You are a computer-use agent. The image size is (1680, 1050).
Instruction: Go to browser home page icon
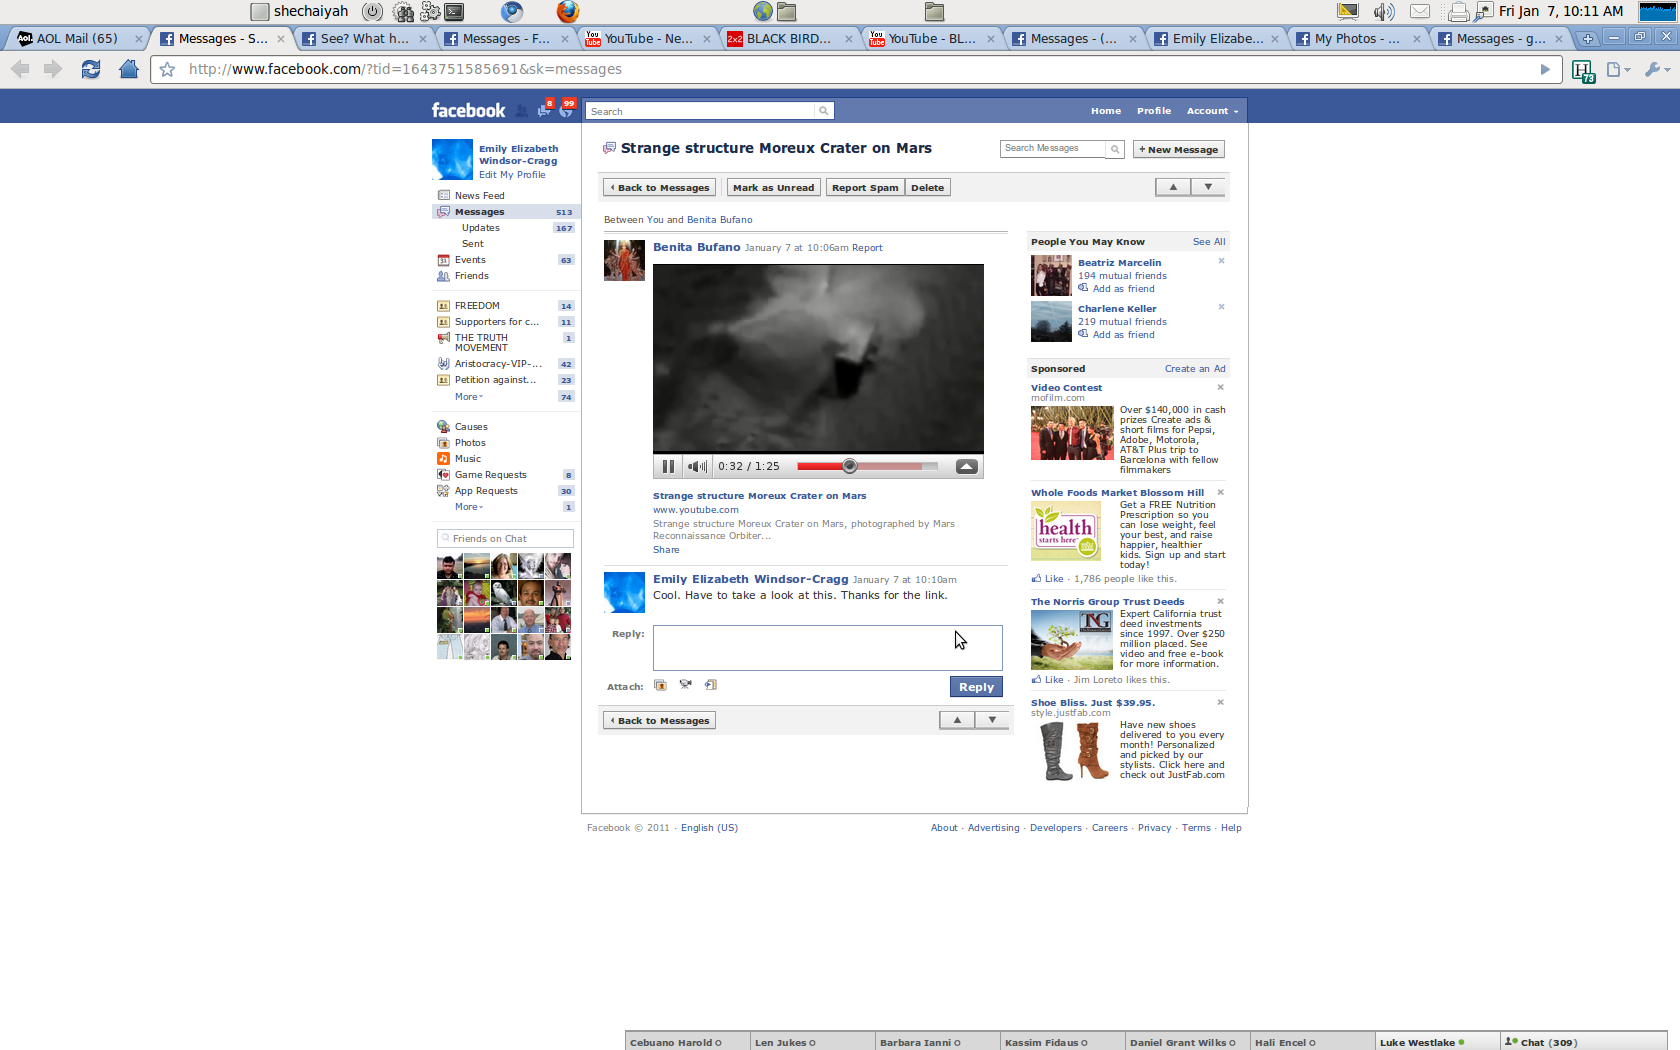[129, 69]
